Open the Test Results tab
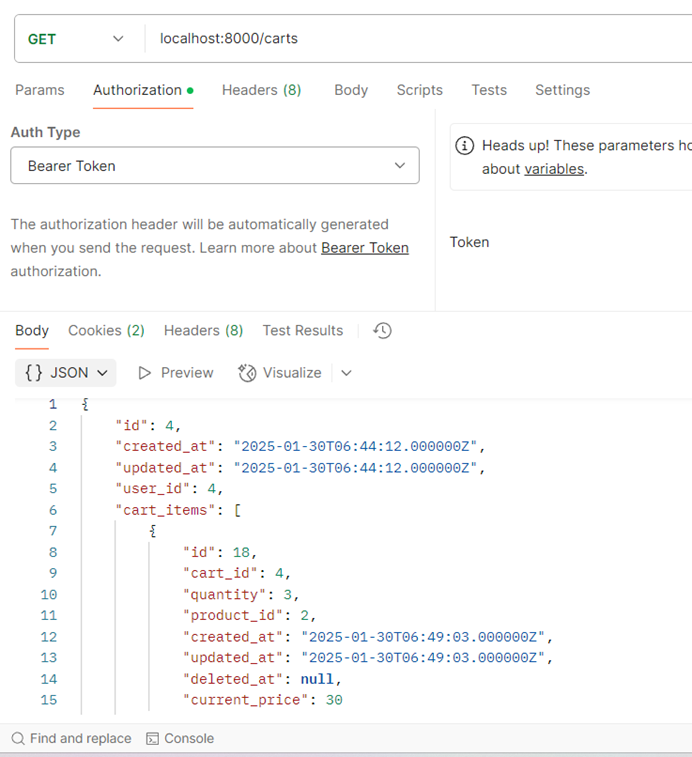This screenshot has width=692, height=757. 302,331
